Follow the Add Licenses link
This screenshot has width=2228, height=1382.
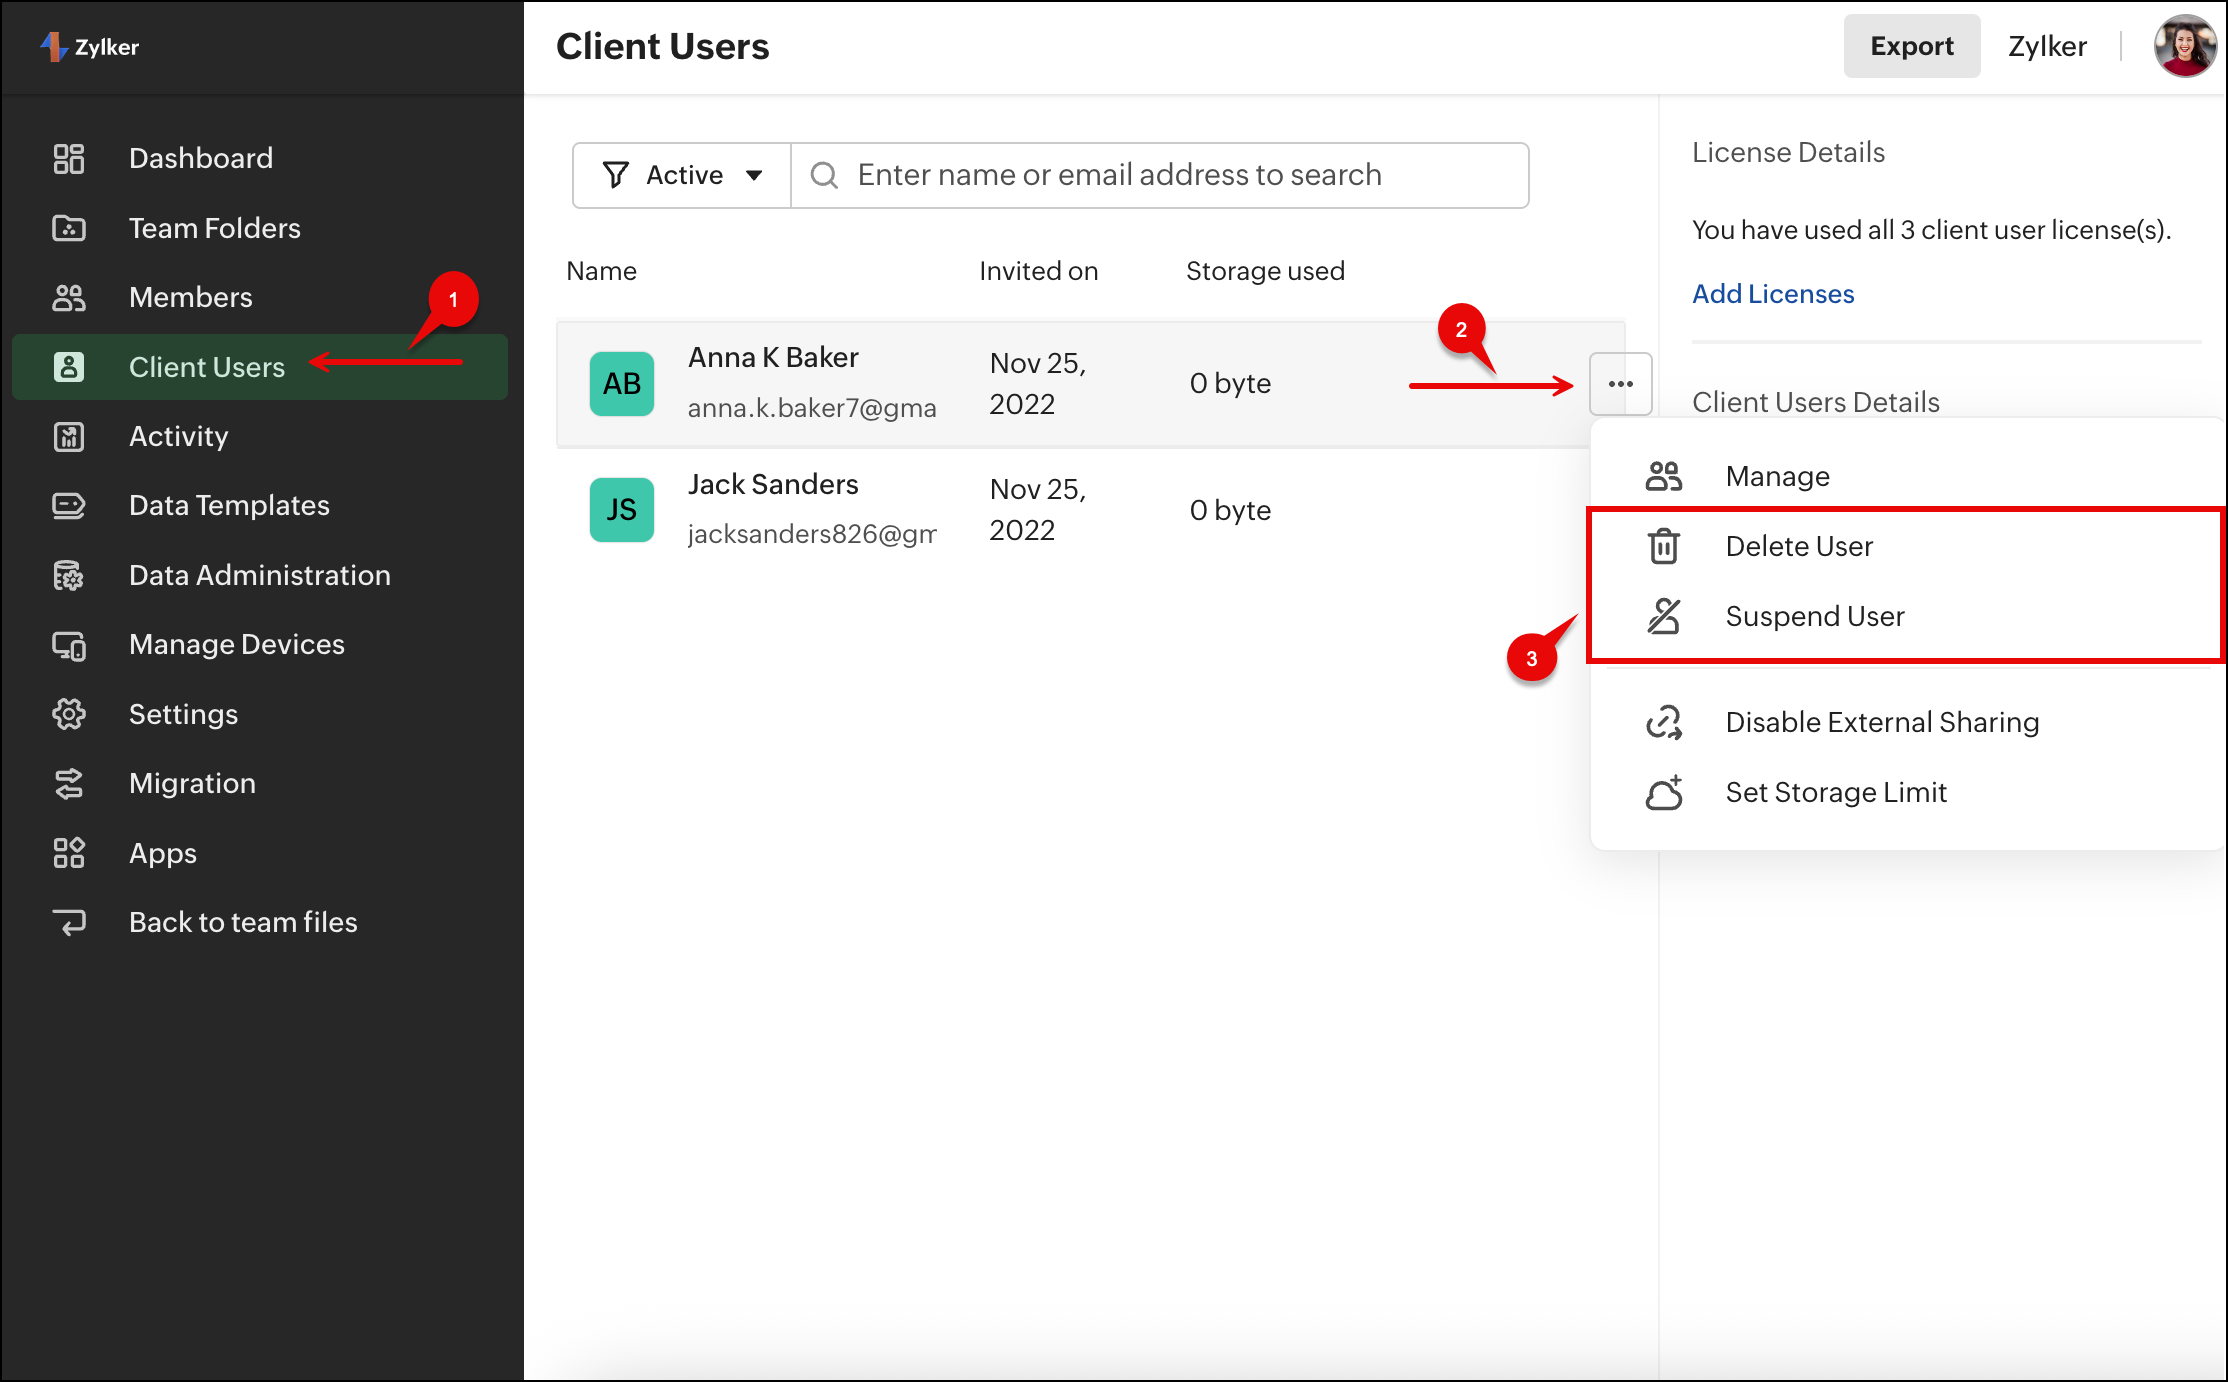[x=1772, y=294]
